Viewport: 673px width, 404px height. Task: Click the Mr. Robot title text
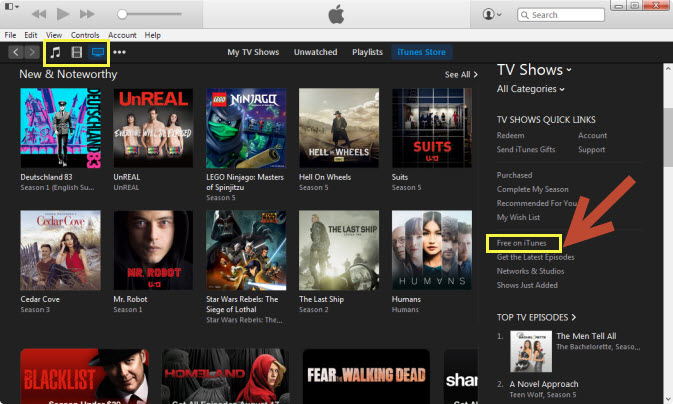[x=130, y=299]
